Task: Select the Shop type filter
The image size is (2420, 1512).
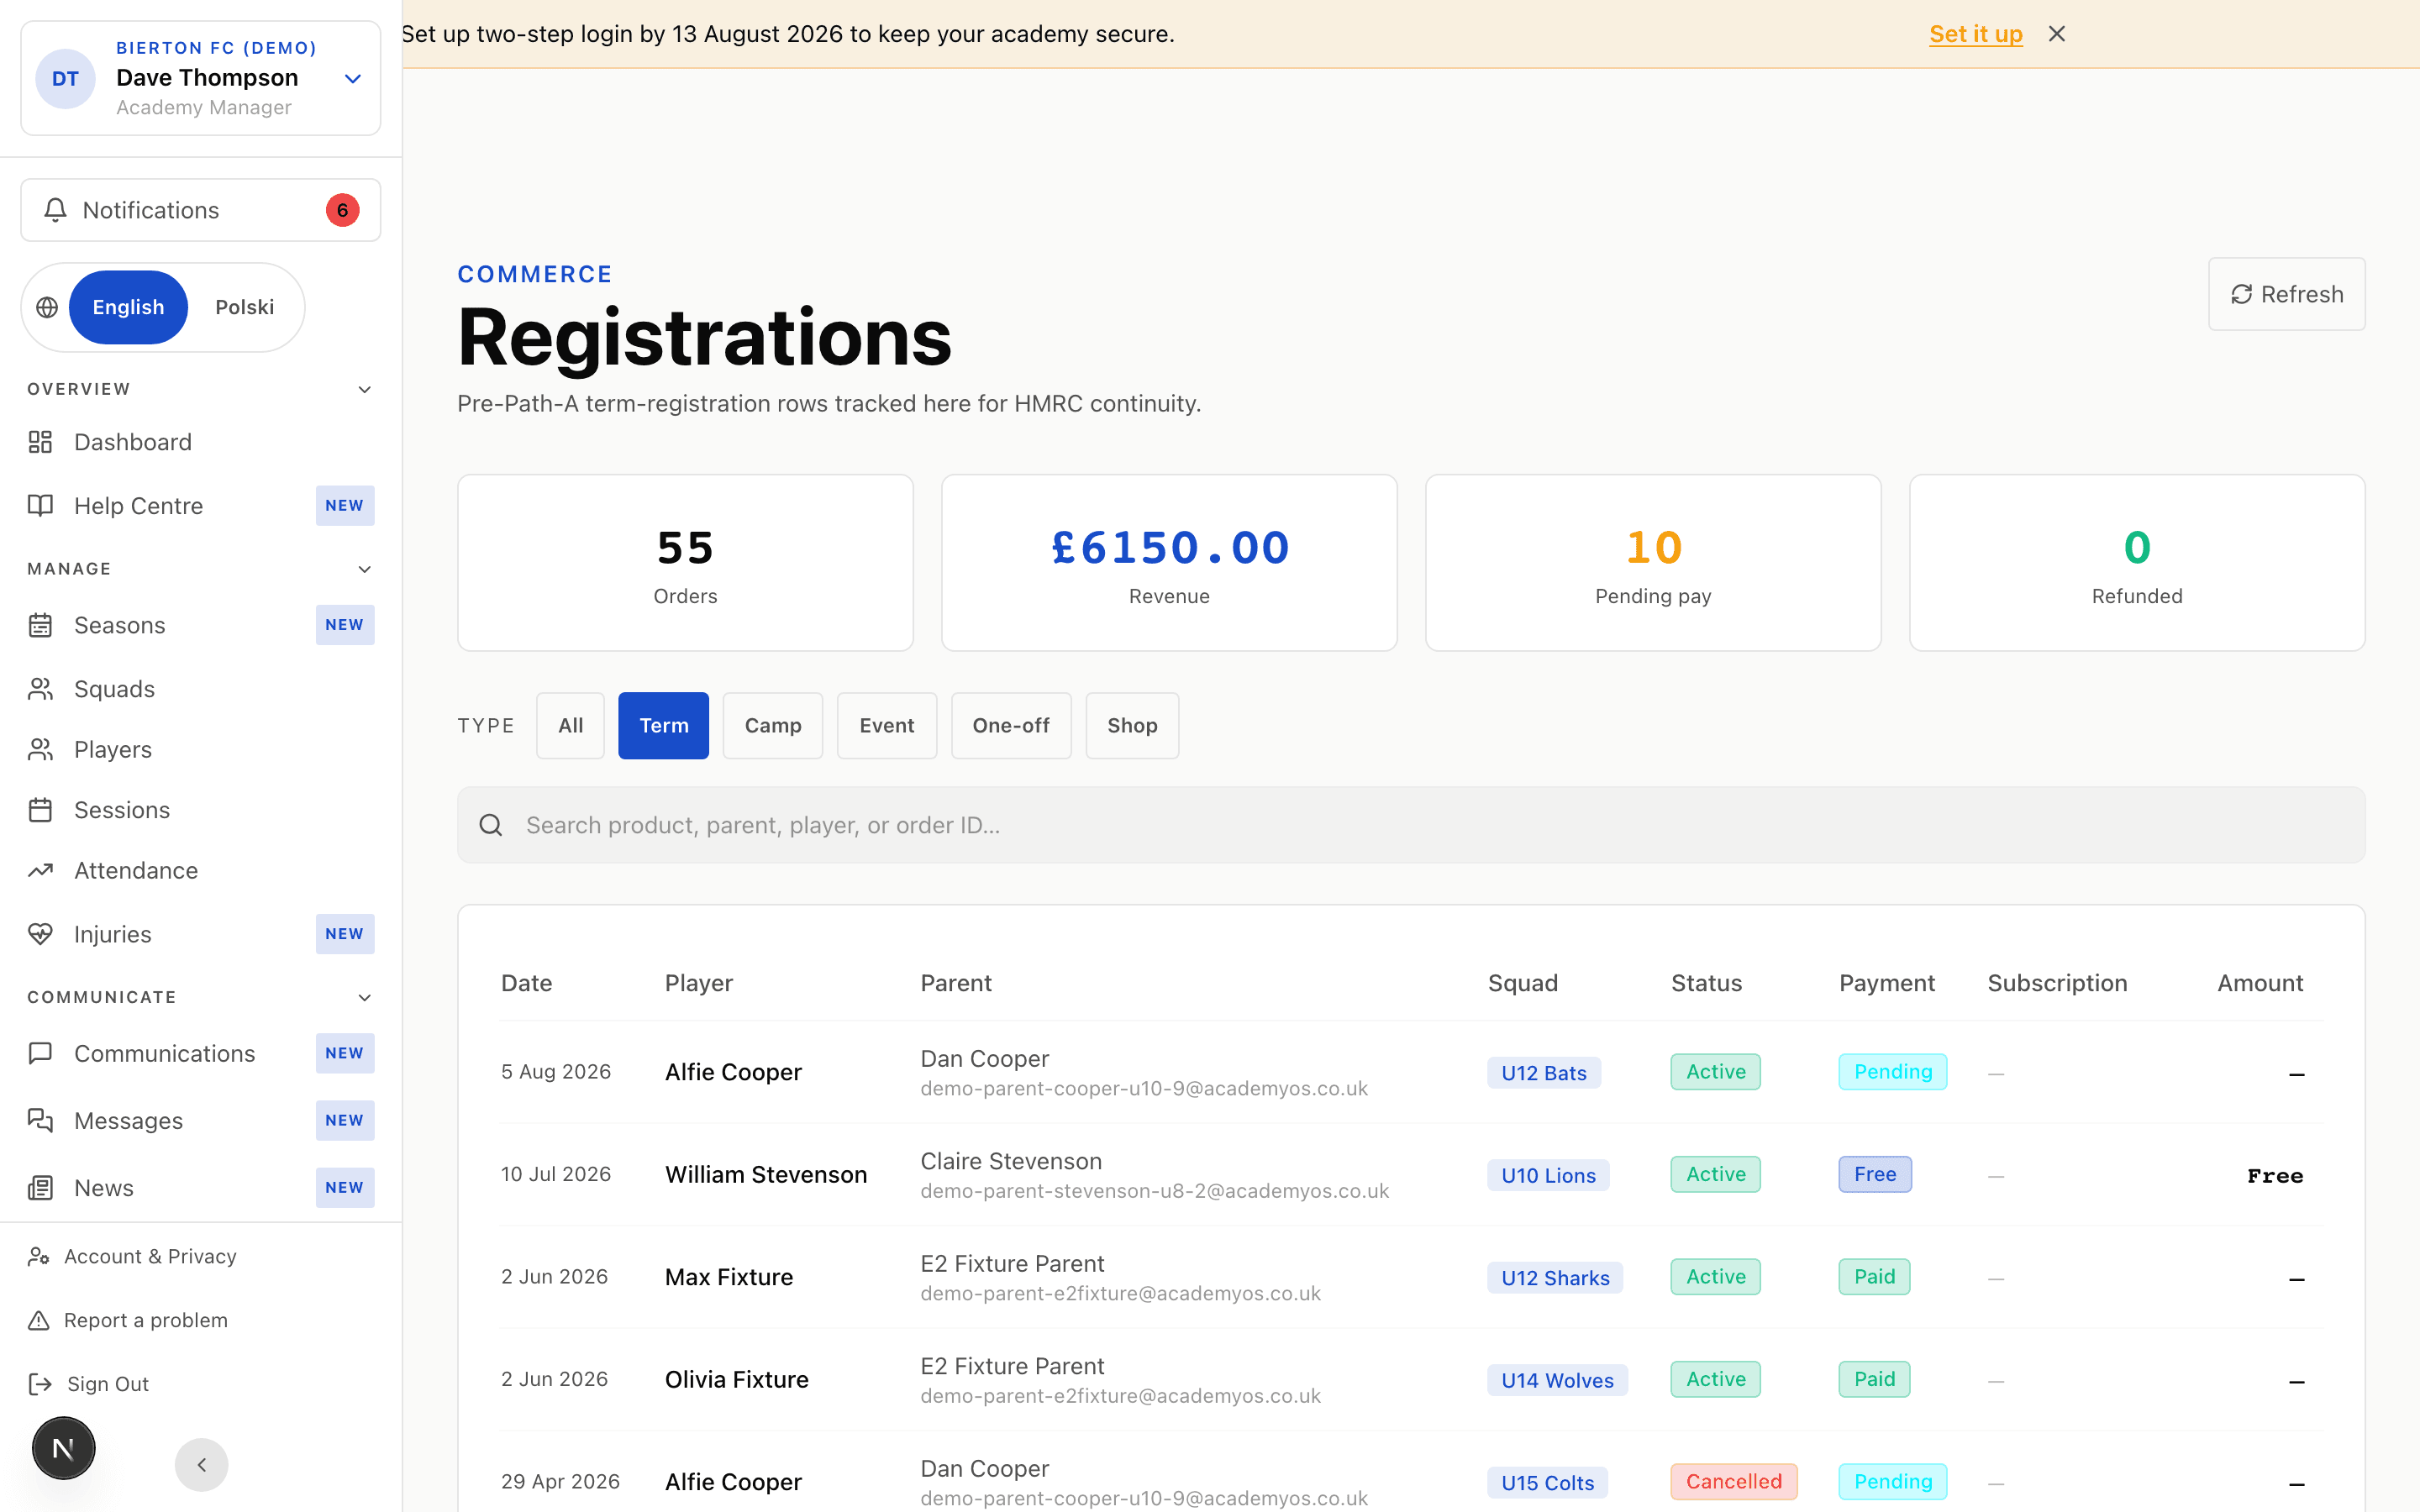Action: click(x=1132, y=725)
